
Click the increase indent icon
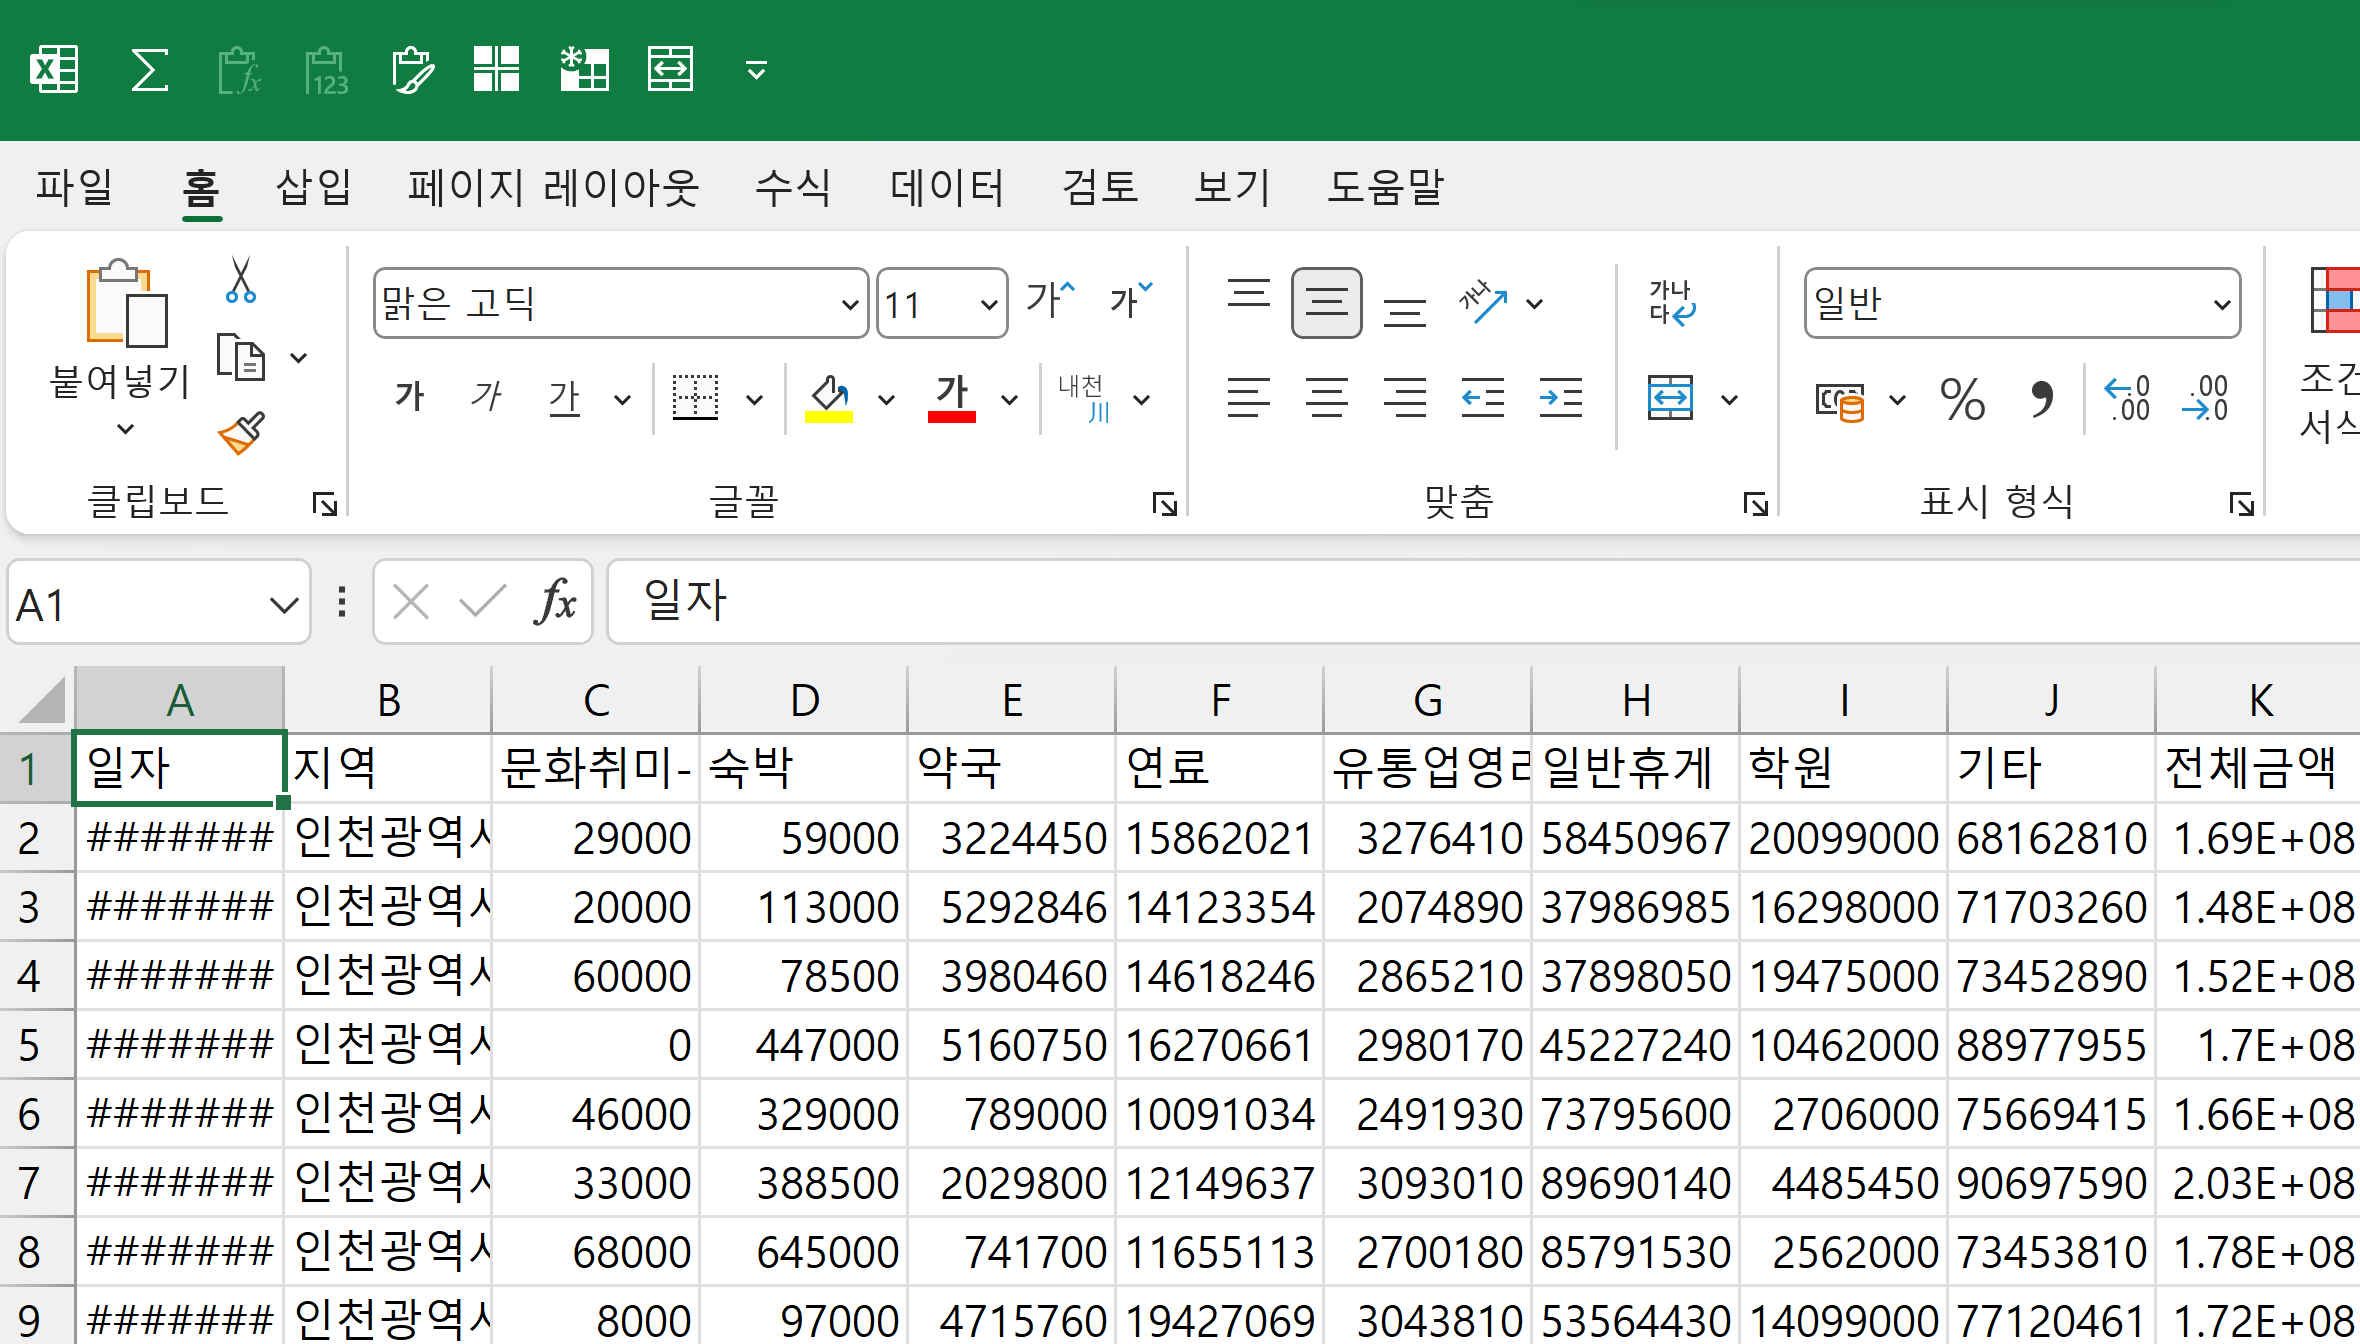point(1560,399)
